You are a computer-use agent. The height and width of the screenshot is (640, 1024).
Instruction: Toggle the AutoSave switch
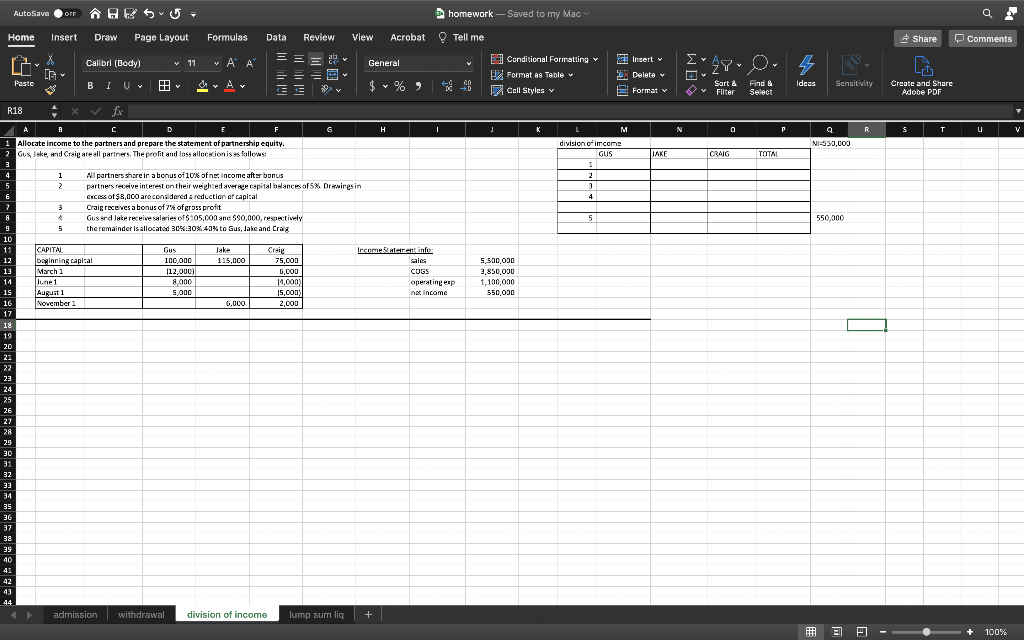[66, 14]
